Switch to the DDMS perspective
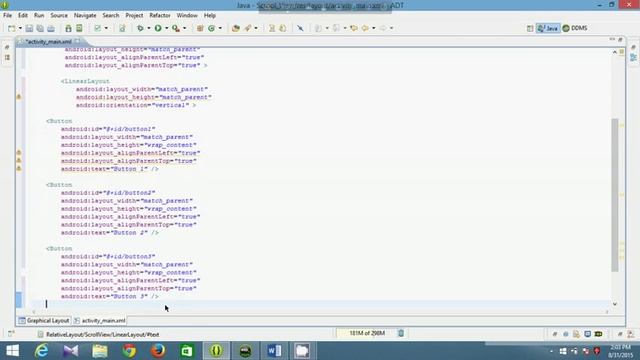 pyautogui.click(x=575, y=28)
